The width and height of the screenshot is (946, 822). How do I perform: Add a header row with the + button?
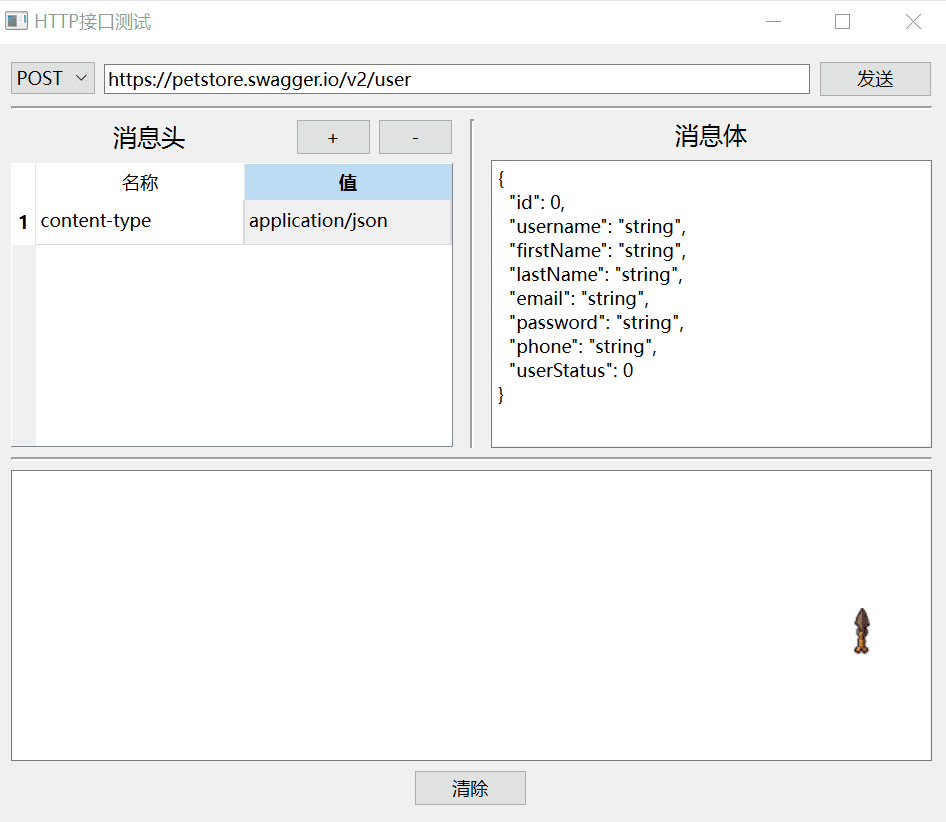(333, 137)
